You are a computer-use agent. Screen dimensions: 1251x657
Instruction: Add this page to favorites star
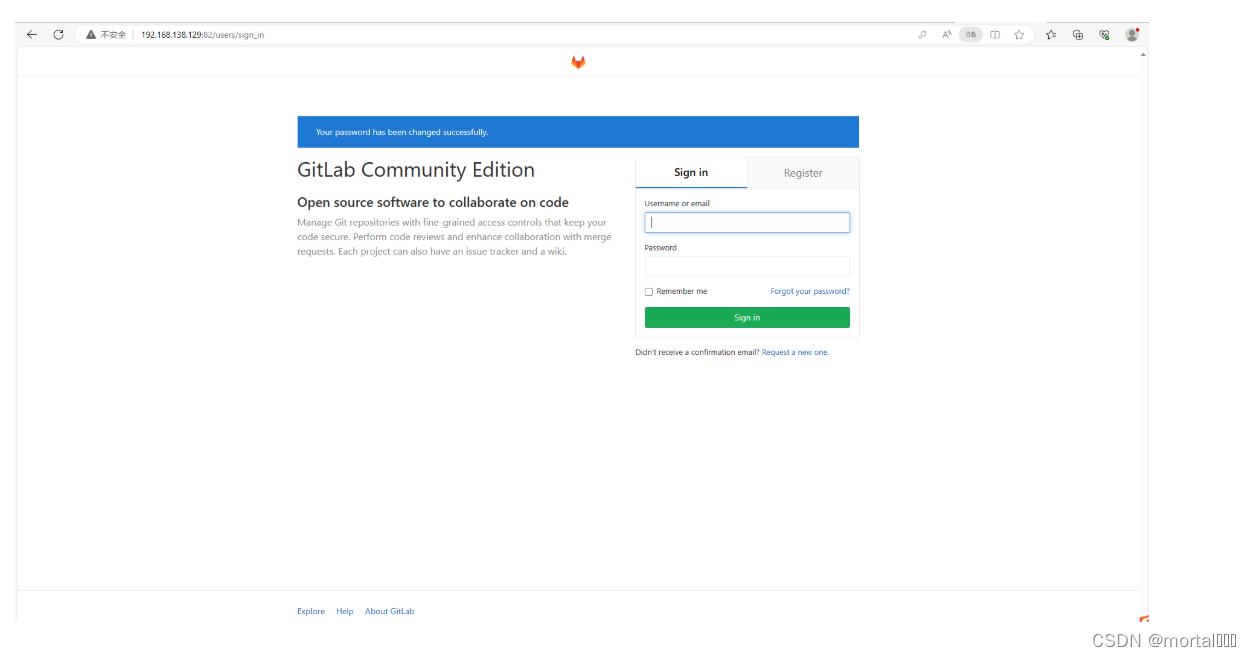[1019, 34]
